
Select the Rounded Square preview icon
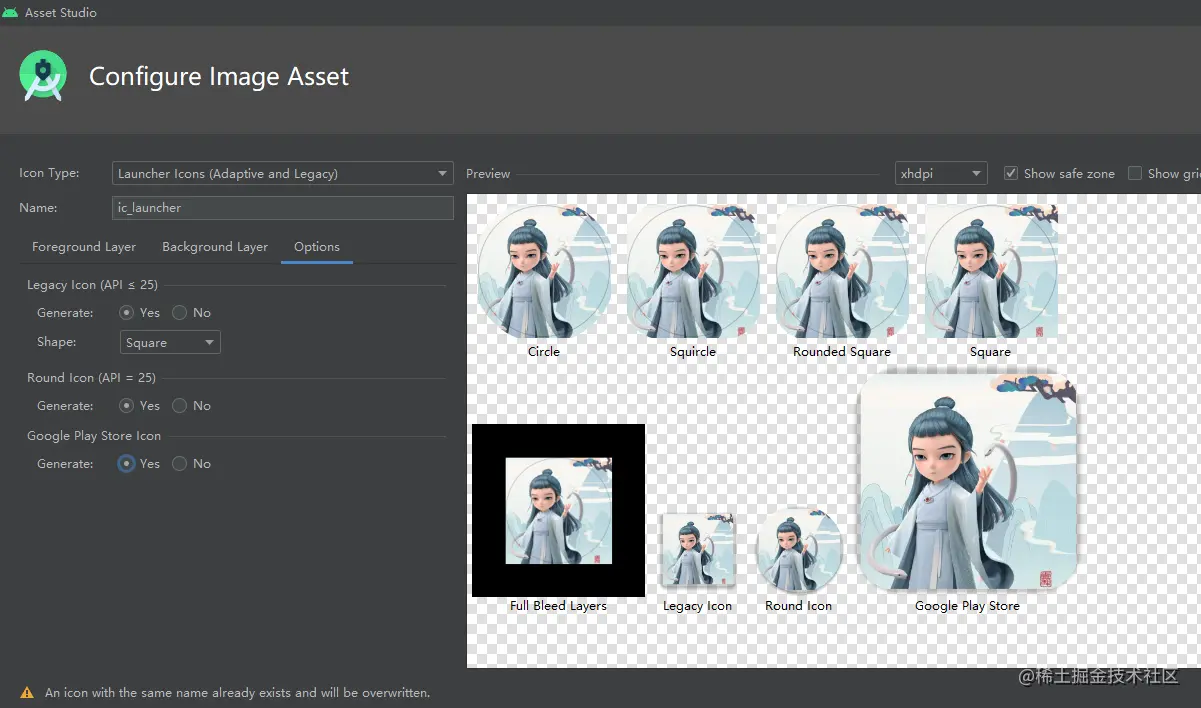(x=842, y=272)
